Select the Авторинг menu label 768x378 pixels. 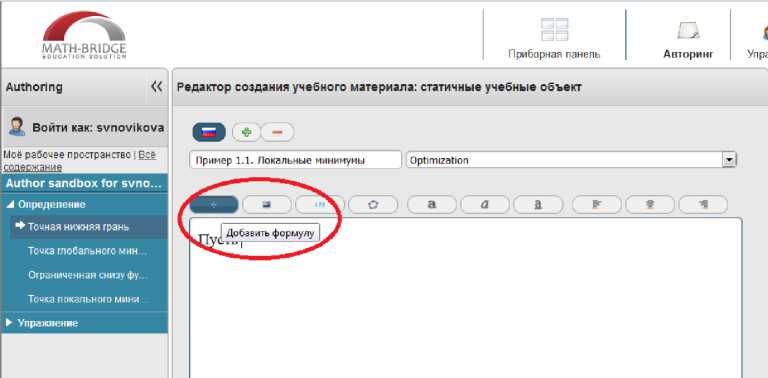tap(688, 54)
